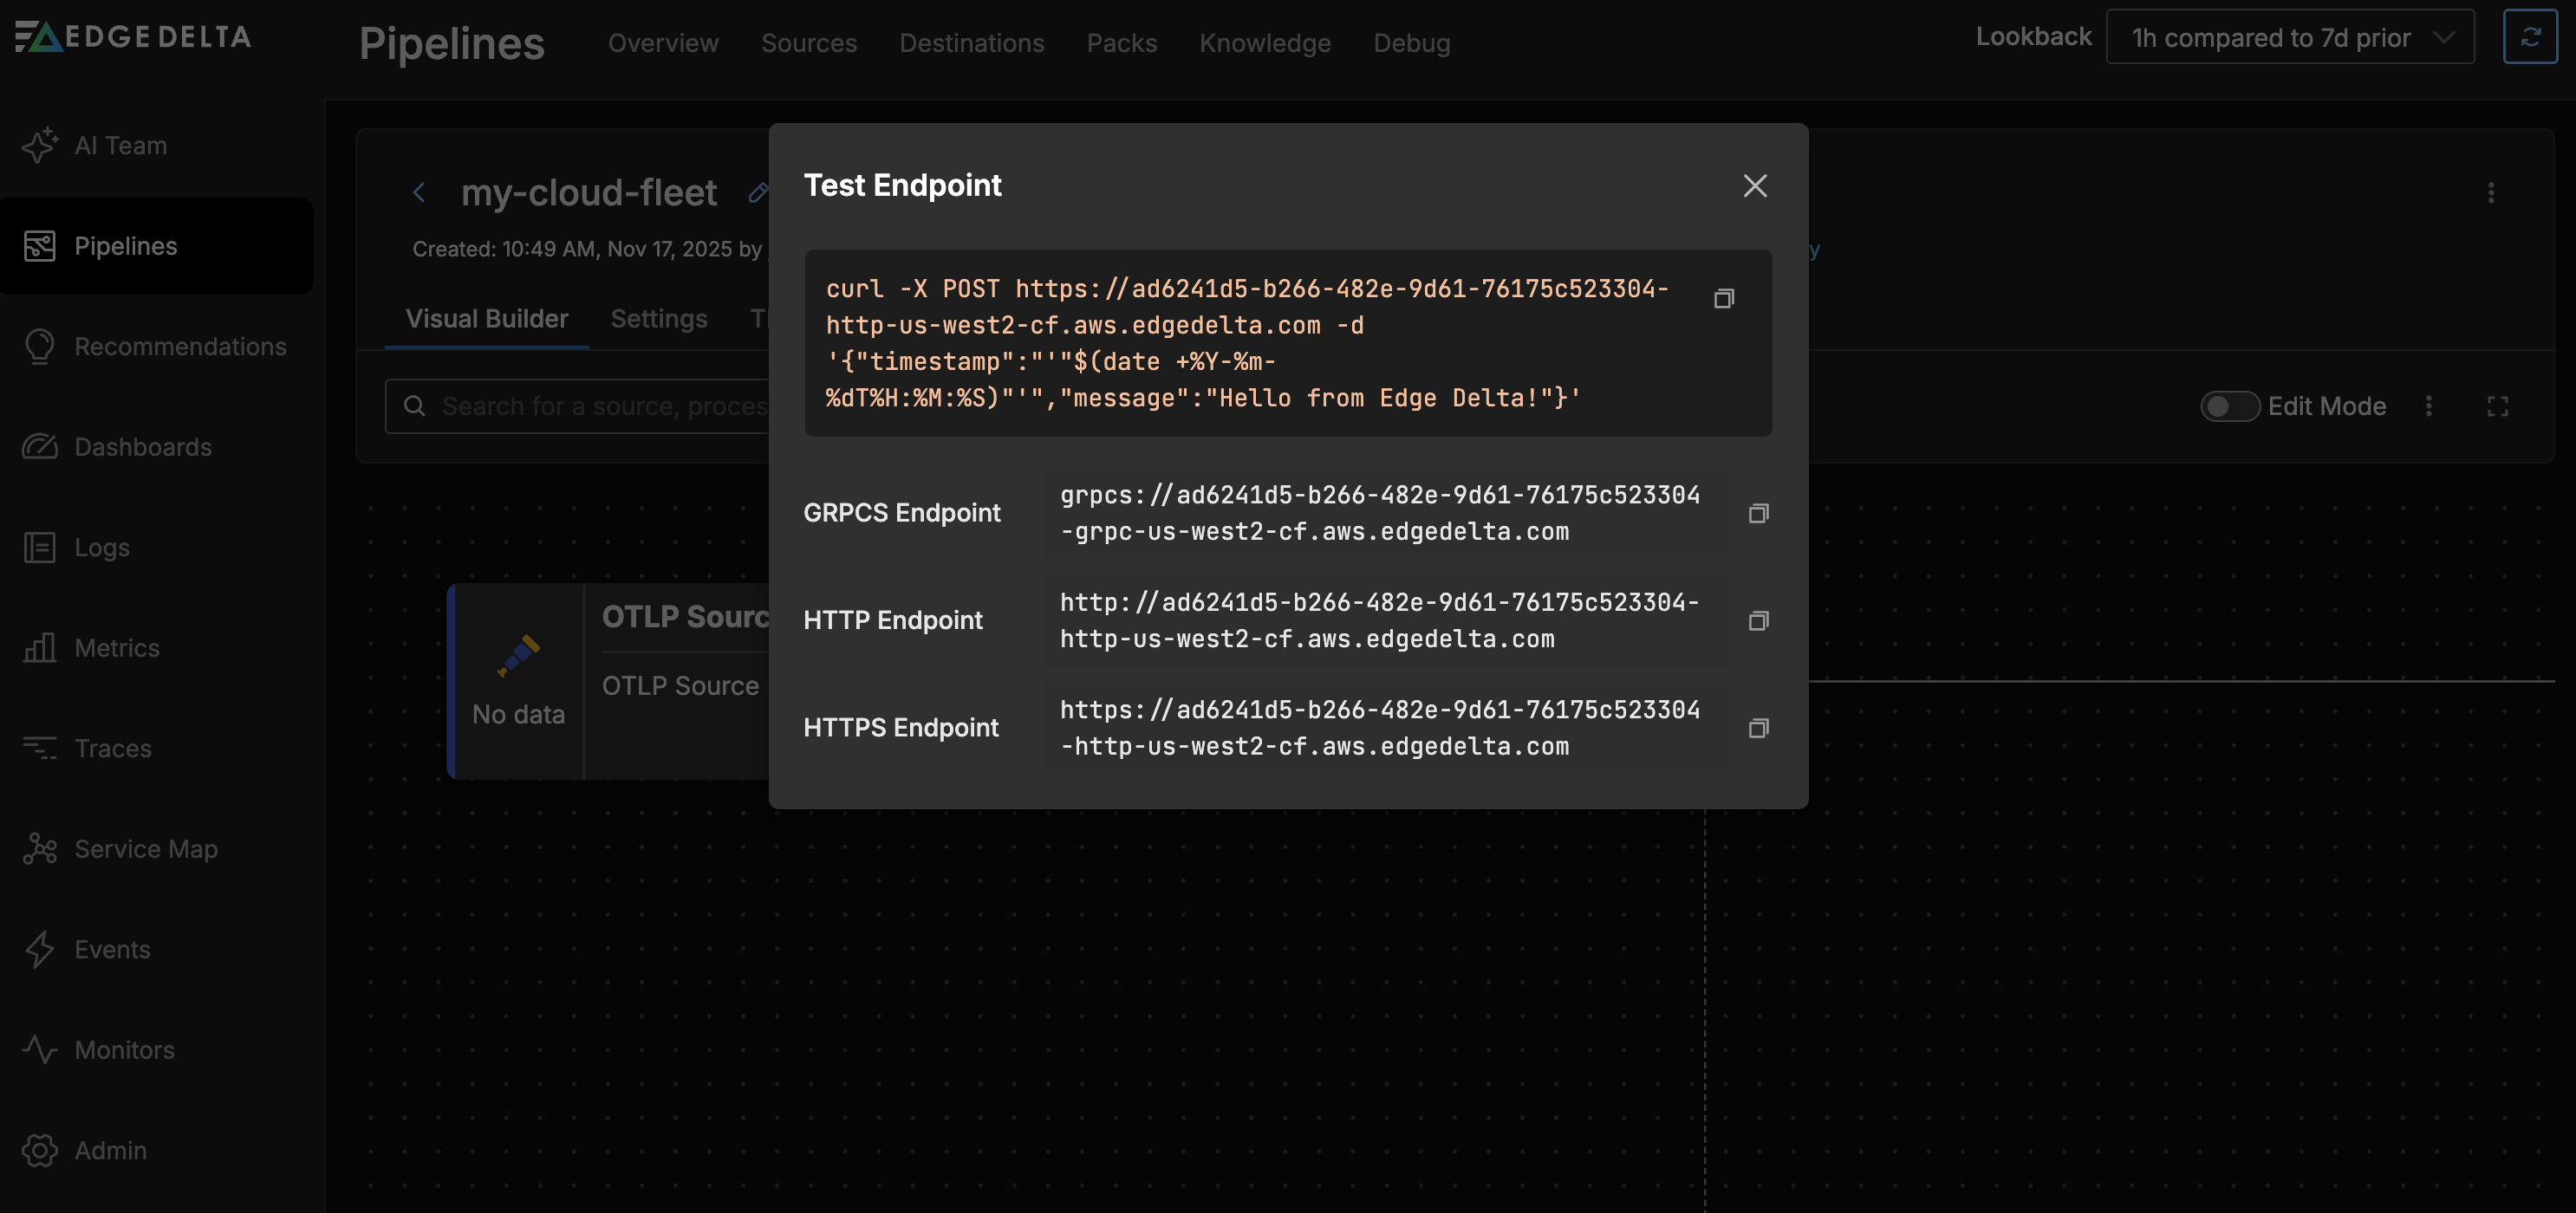Click the refresh icon beside Lookback
This screenshot has width=2576, height=1213.
pyautogui.click(x=2529, y=37)
